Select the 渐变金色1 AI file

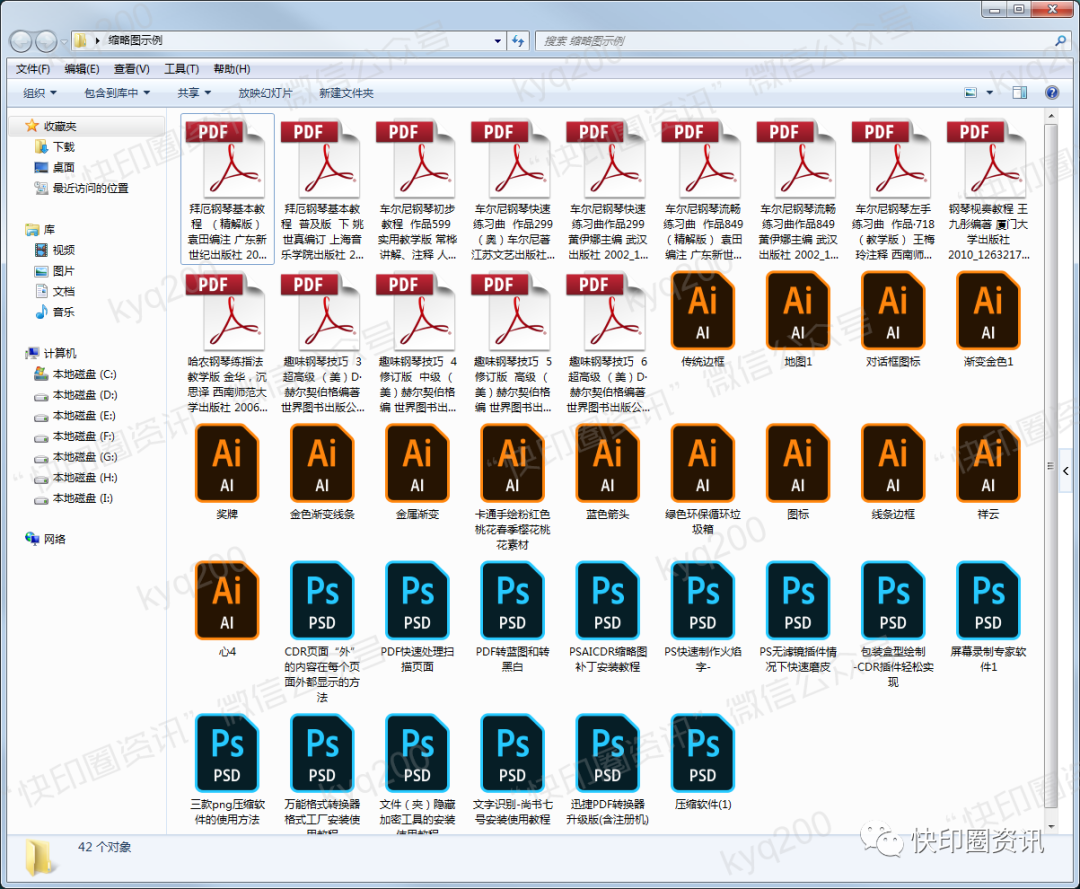click(x=988, y=320)
